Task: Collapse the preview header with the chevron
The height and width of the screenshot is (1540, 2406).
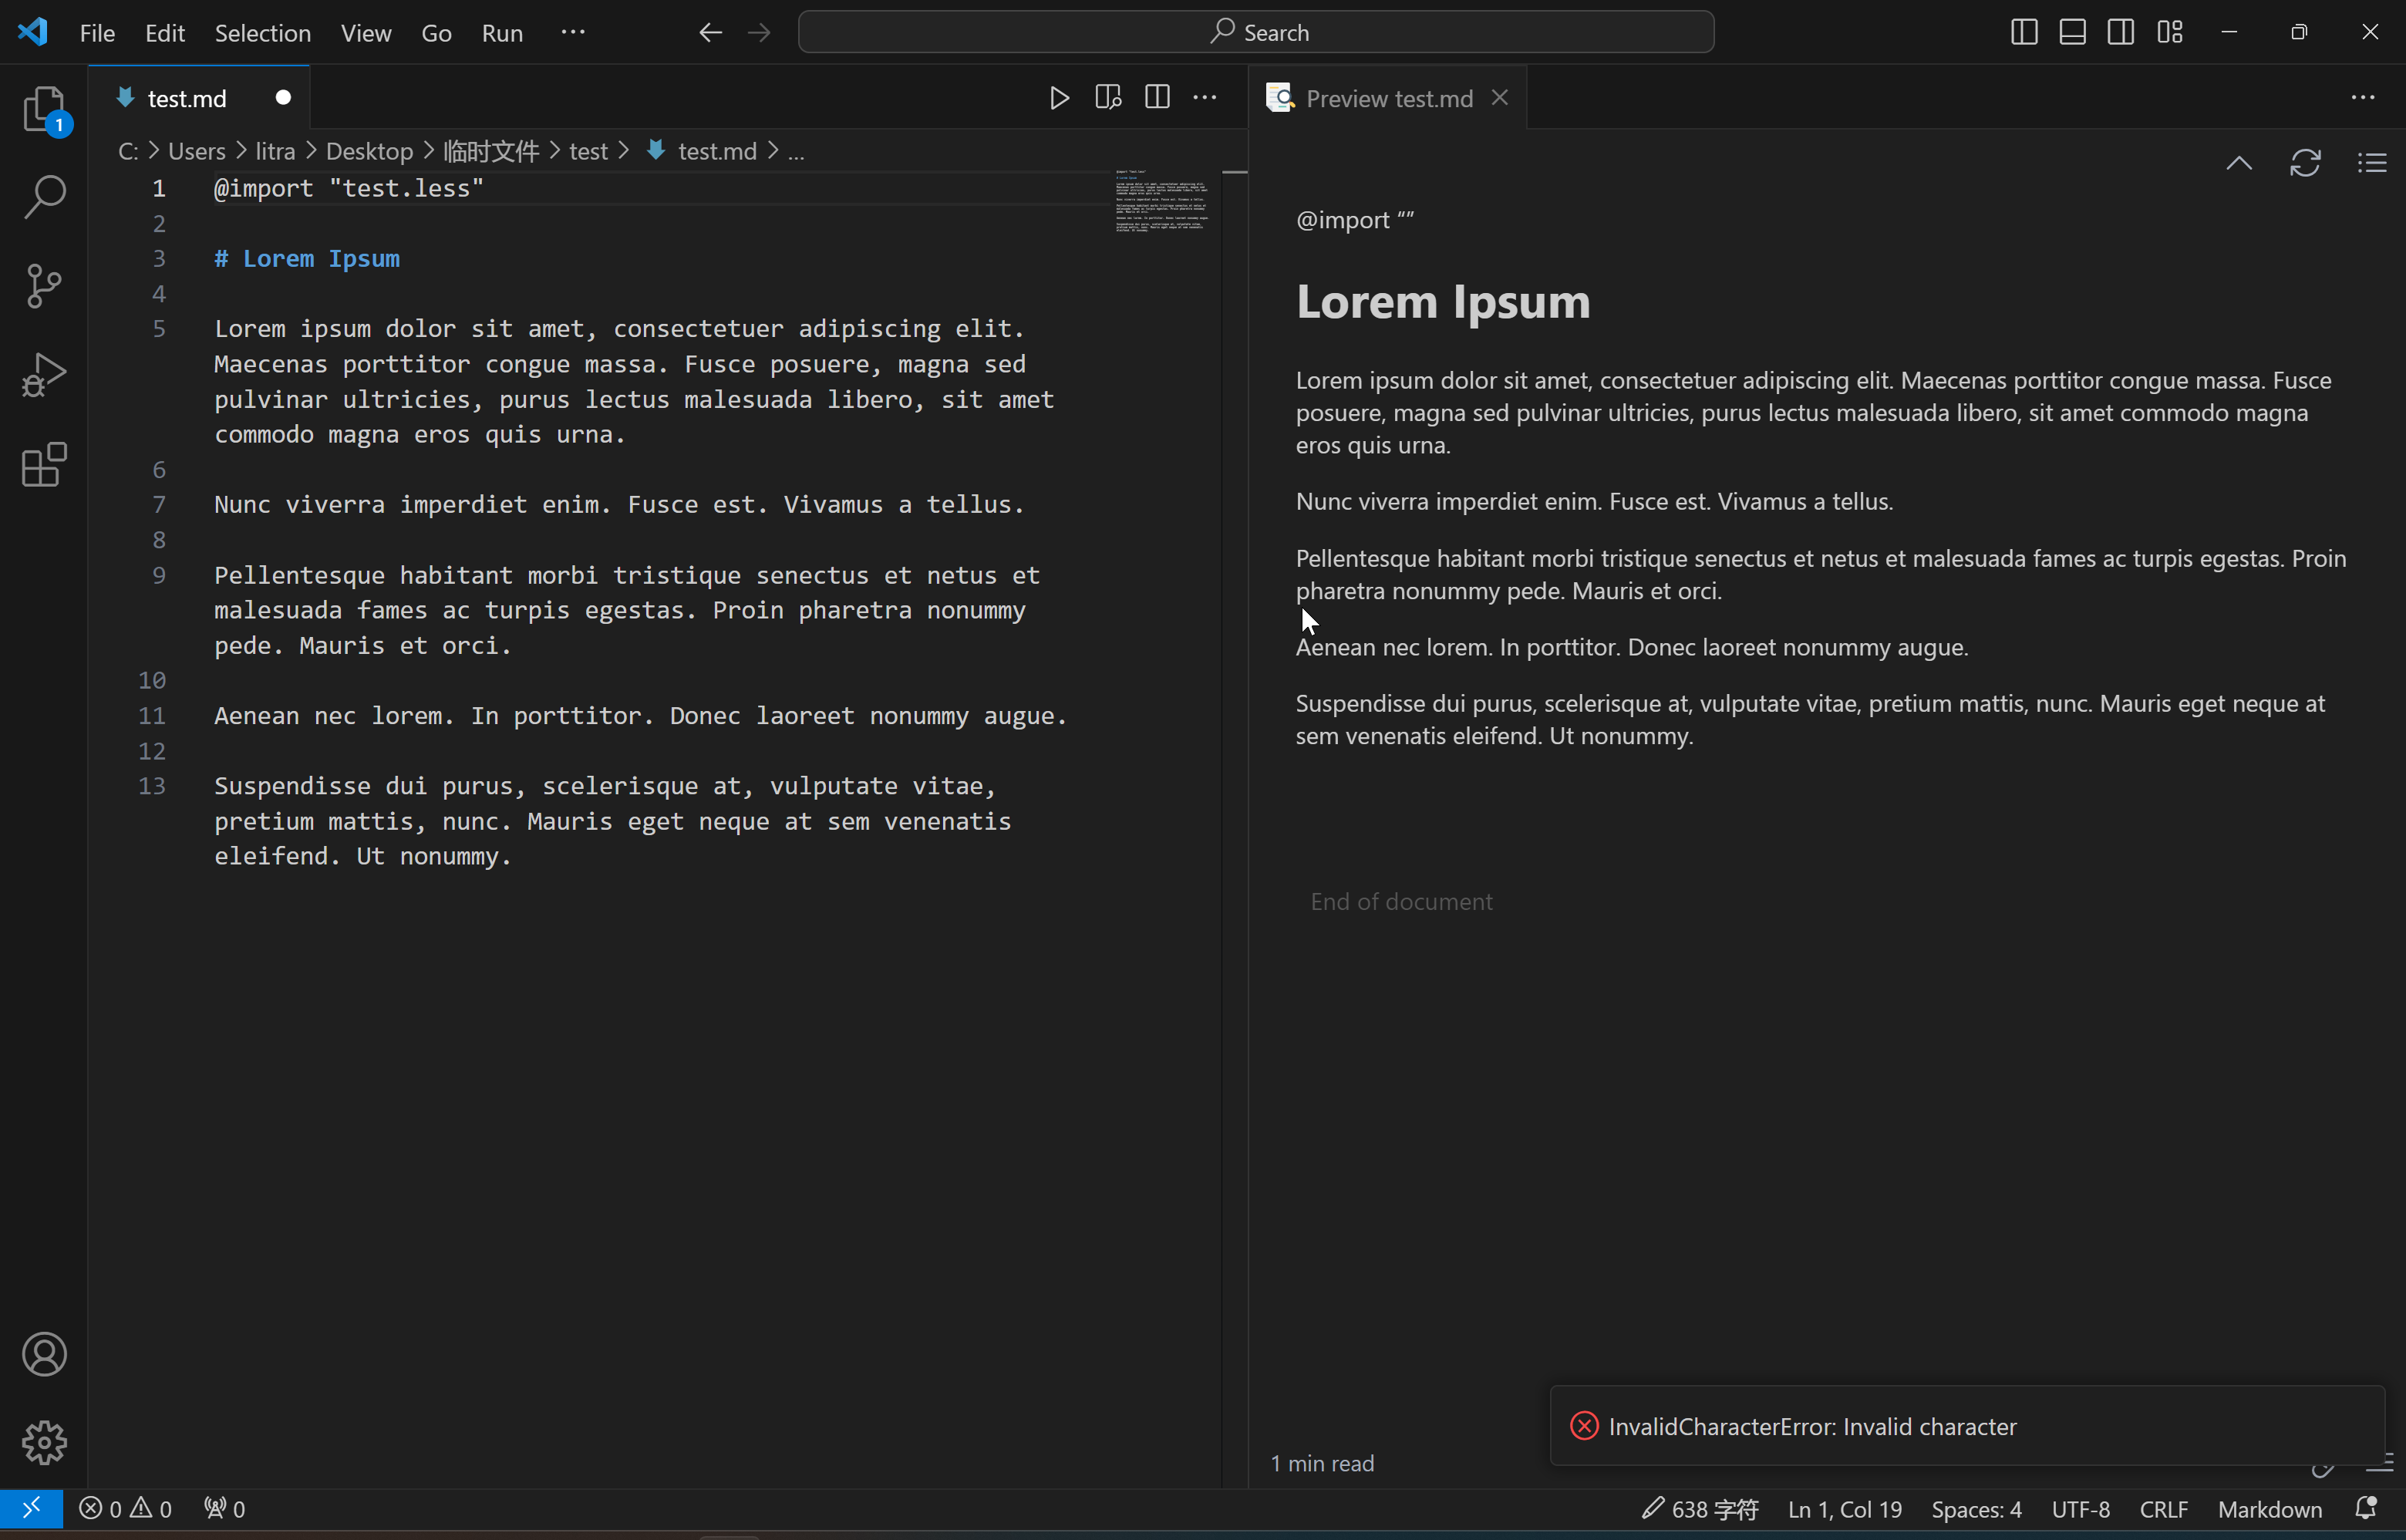Action: click(x=2239, y=162)
